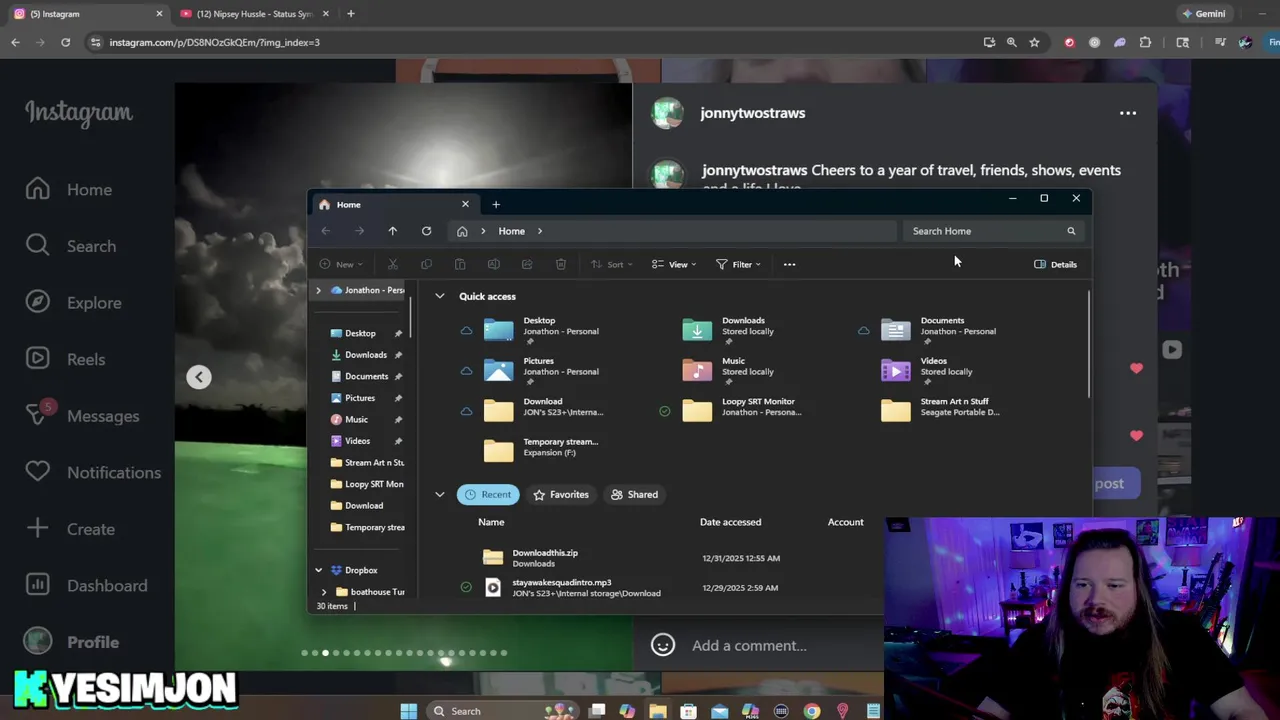Select the Recent filter chip

coord(488,494)
